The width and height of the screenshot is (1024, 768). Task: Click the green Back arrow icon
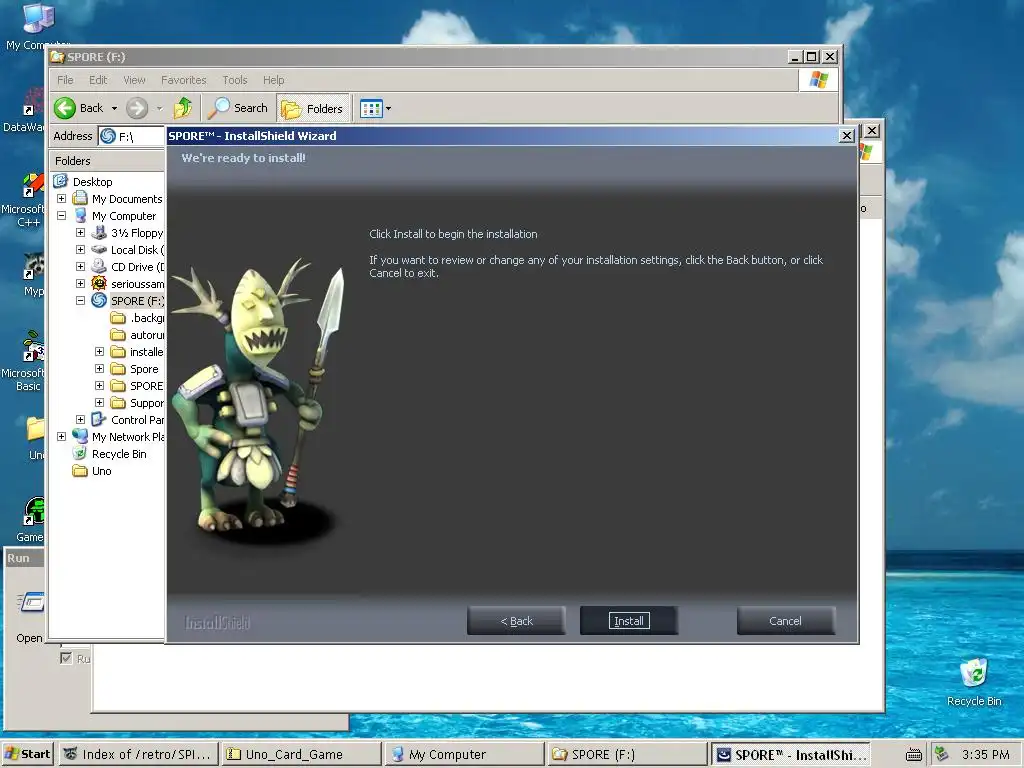click(65, 108)
